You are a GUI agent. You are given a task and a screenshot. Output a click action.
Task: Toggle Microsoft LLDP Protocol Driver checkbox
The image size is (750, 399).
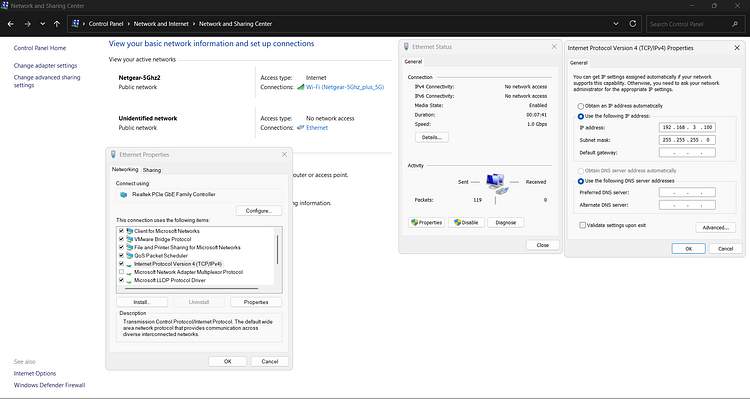click(121, 280)
